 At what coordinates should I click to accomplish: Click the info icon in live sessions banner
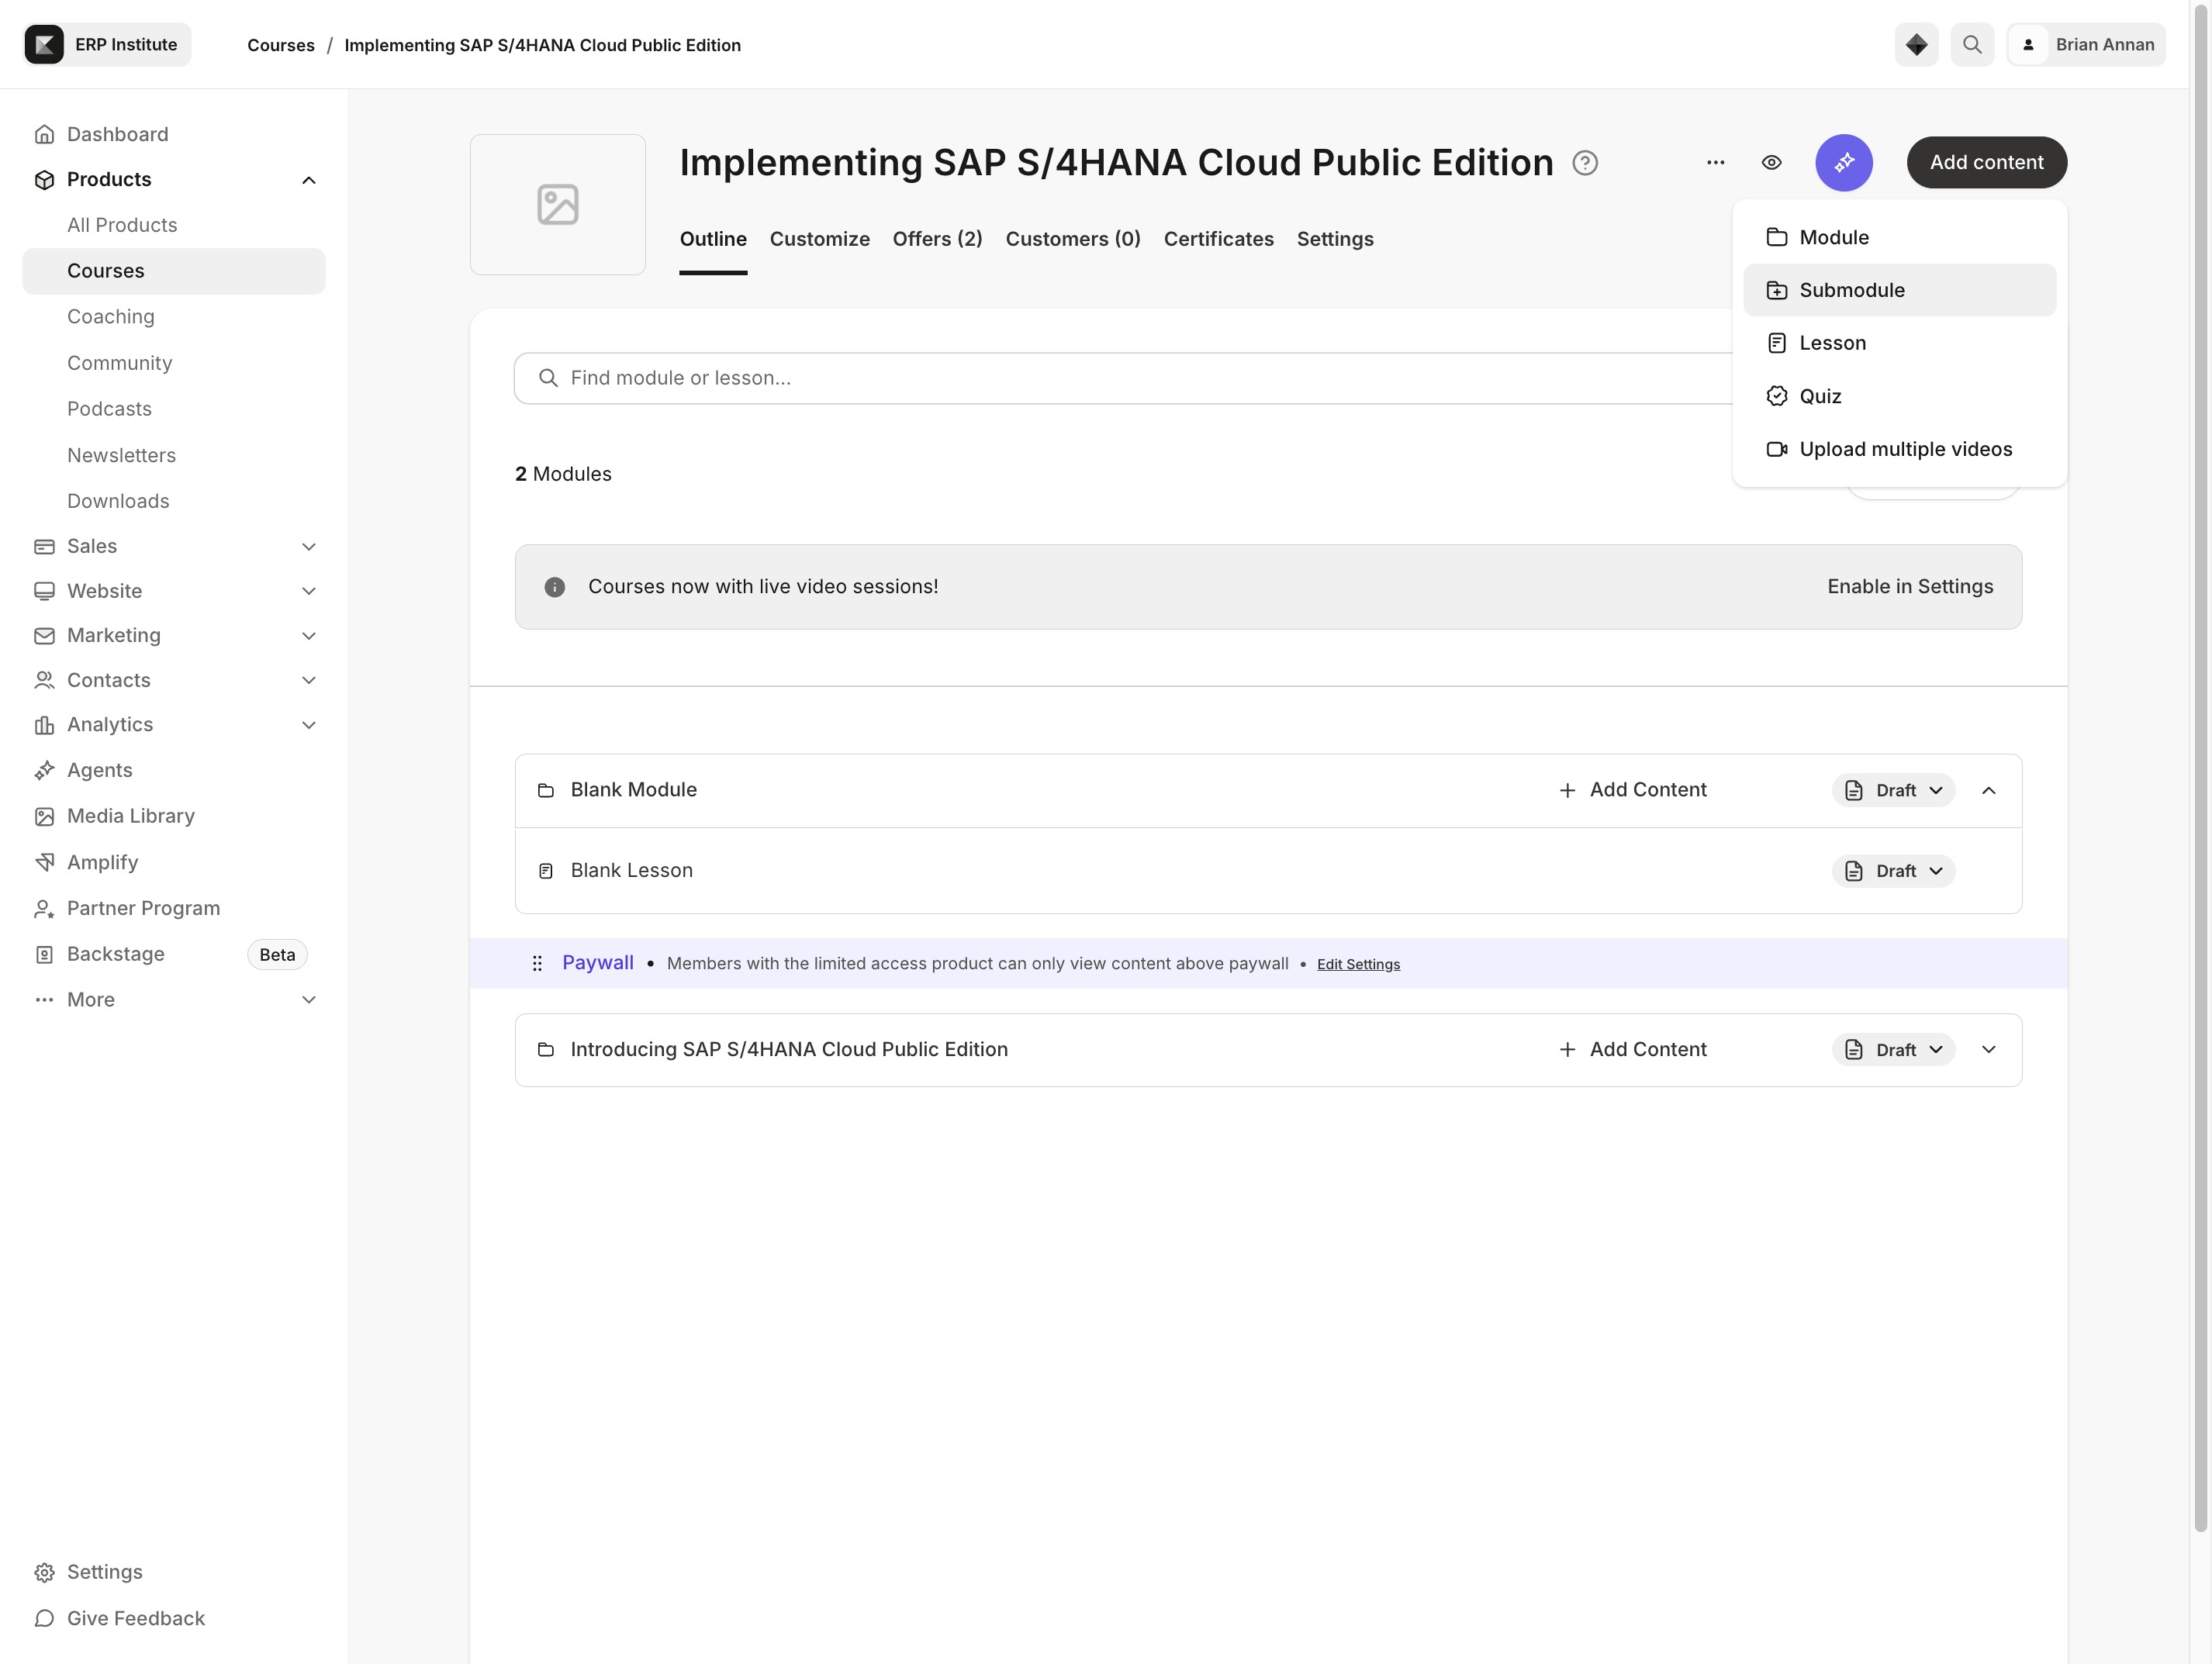tap(555, 587)
